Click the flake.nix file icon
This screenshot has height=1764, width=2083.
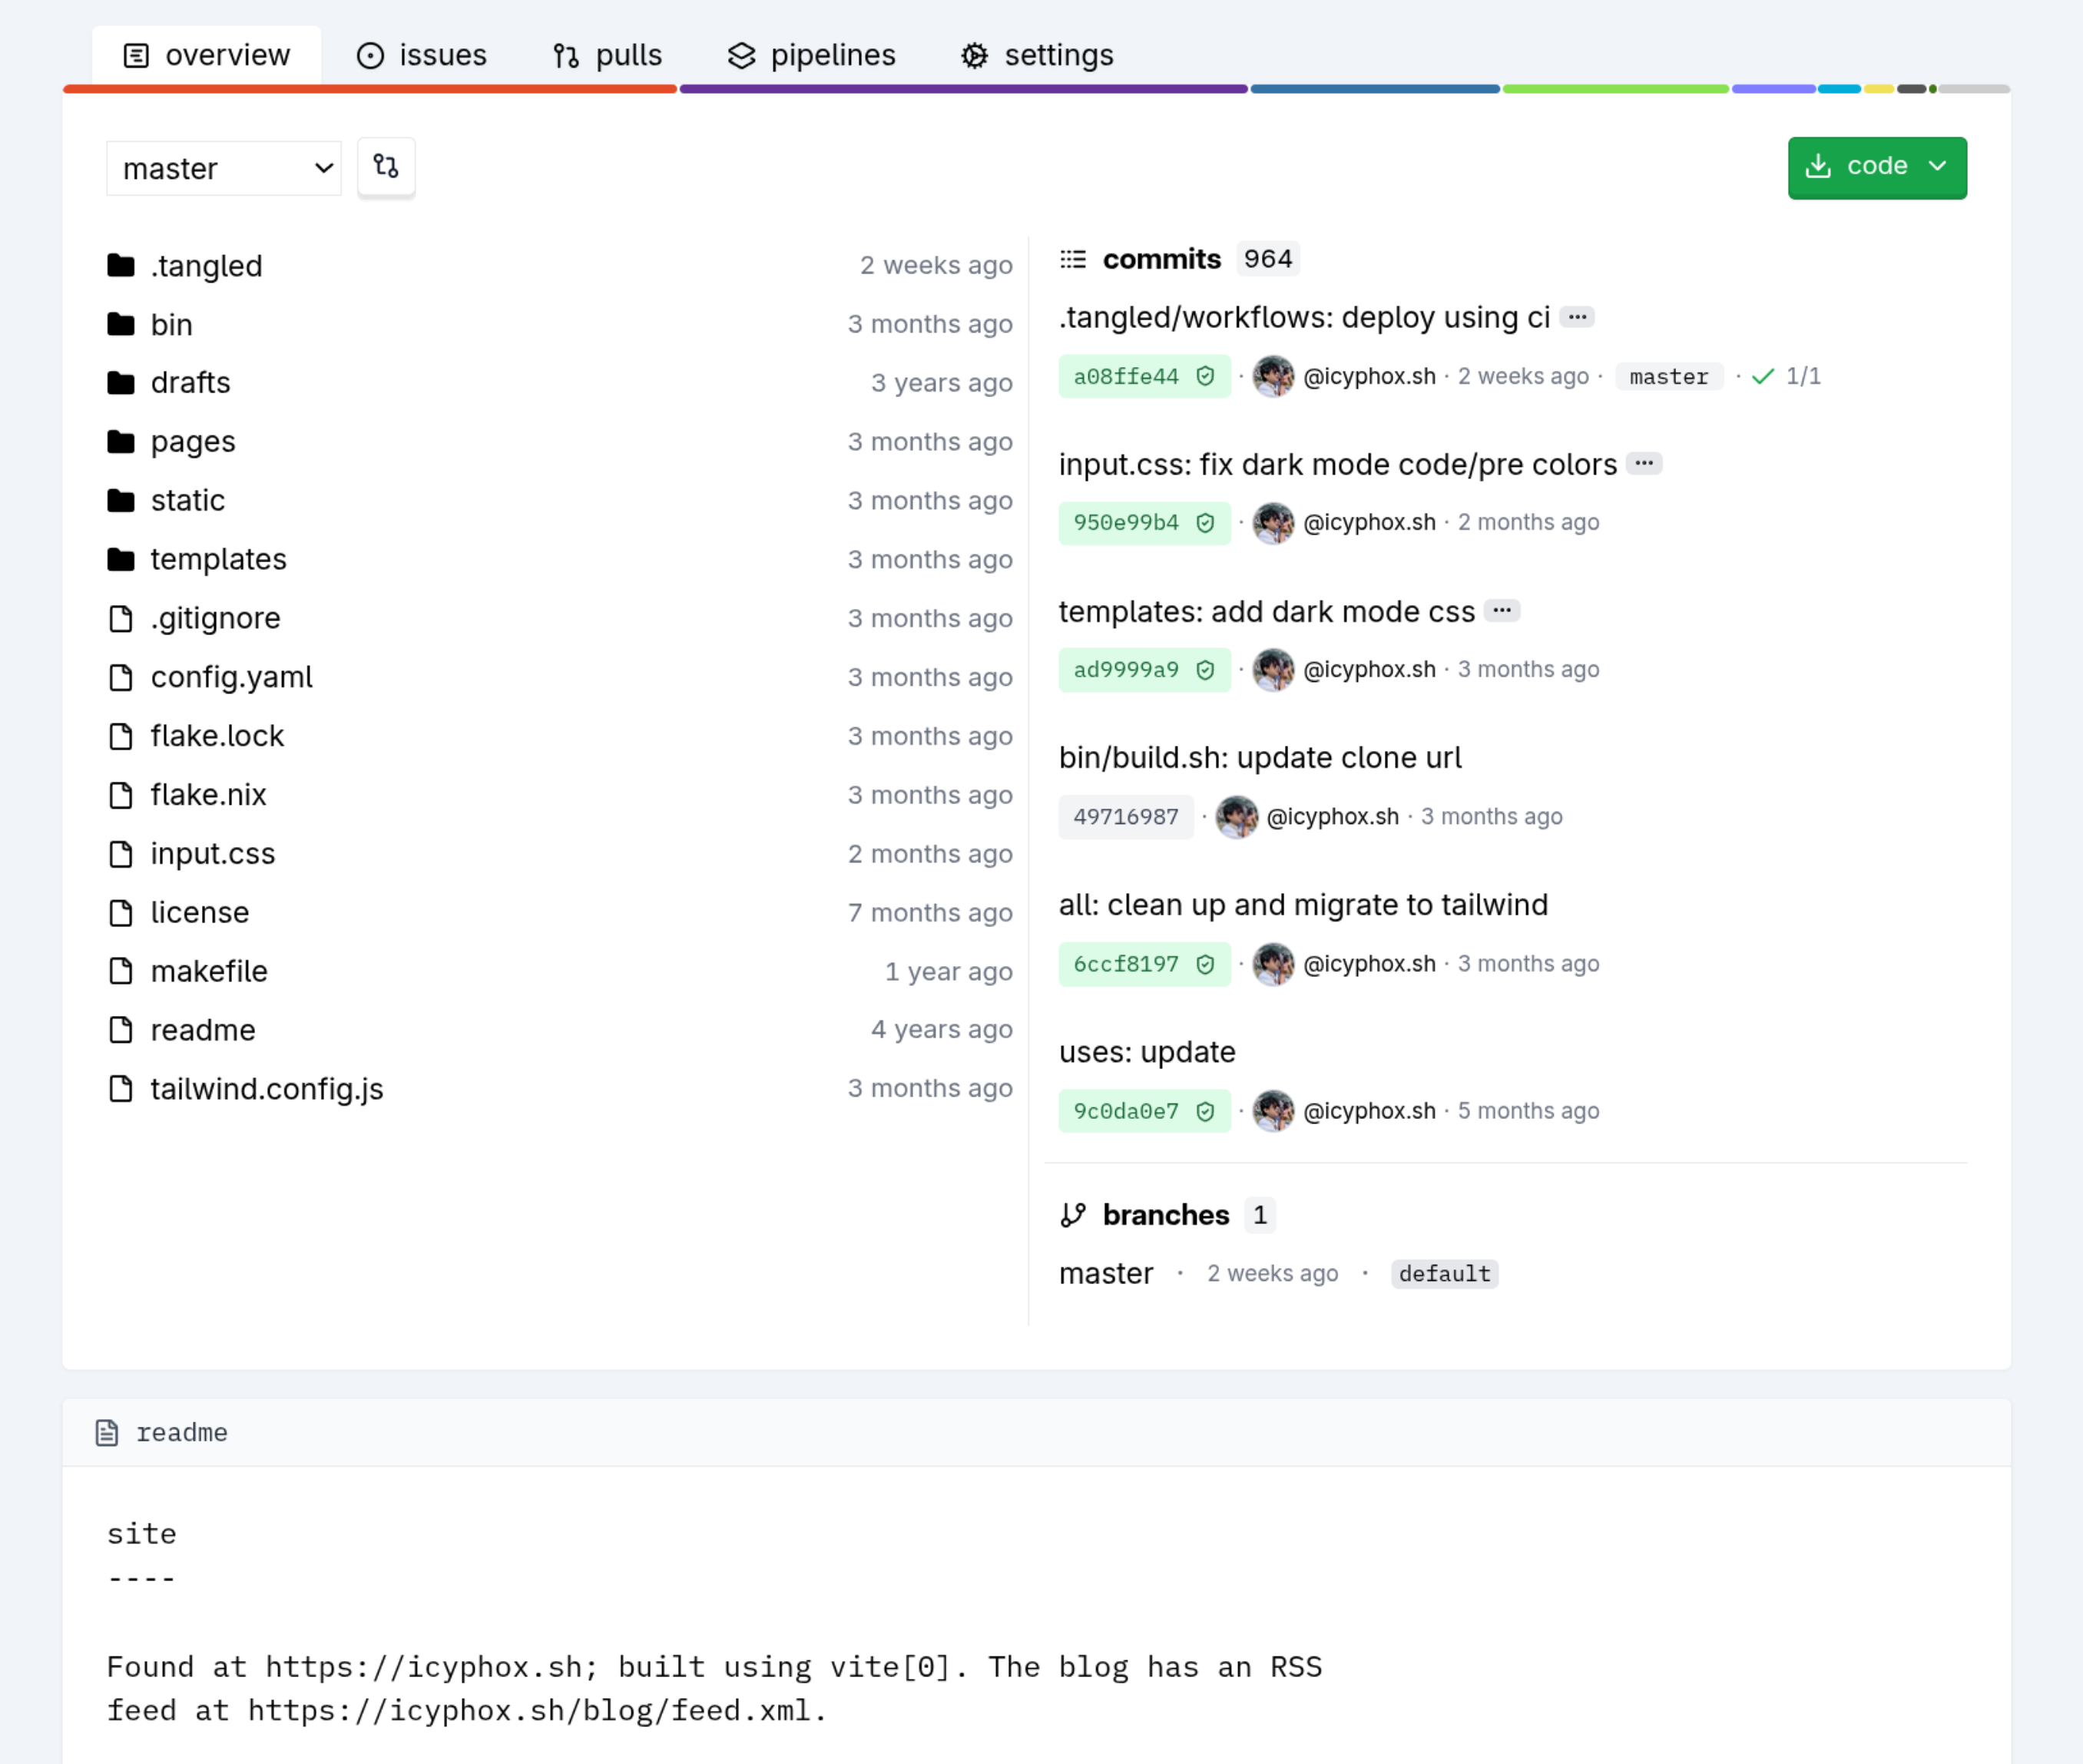121,795
